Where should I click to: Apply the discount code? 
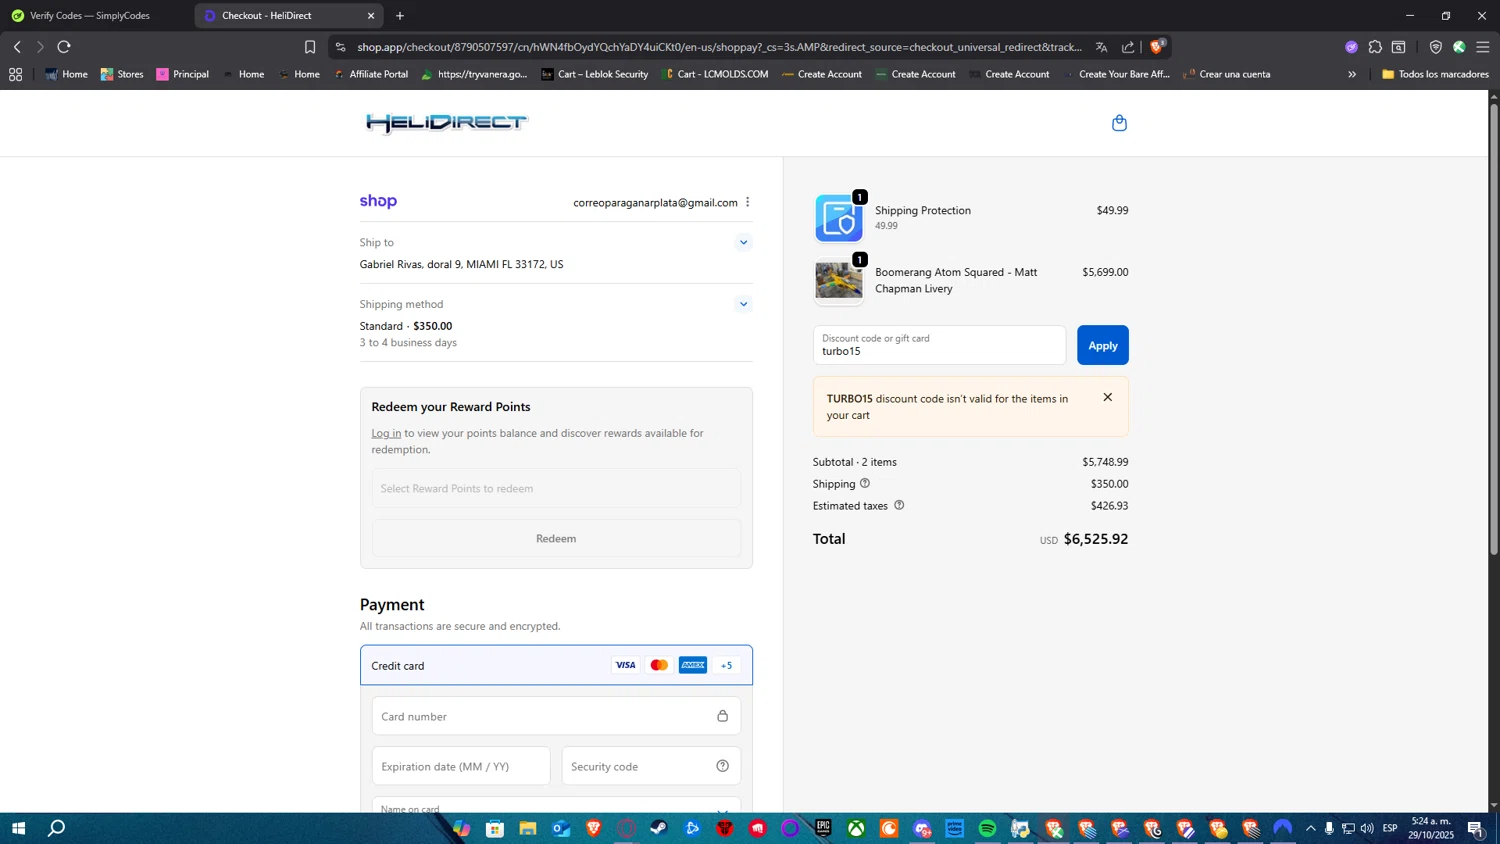pyautogui.click(x=1102, y=345)
